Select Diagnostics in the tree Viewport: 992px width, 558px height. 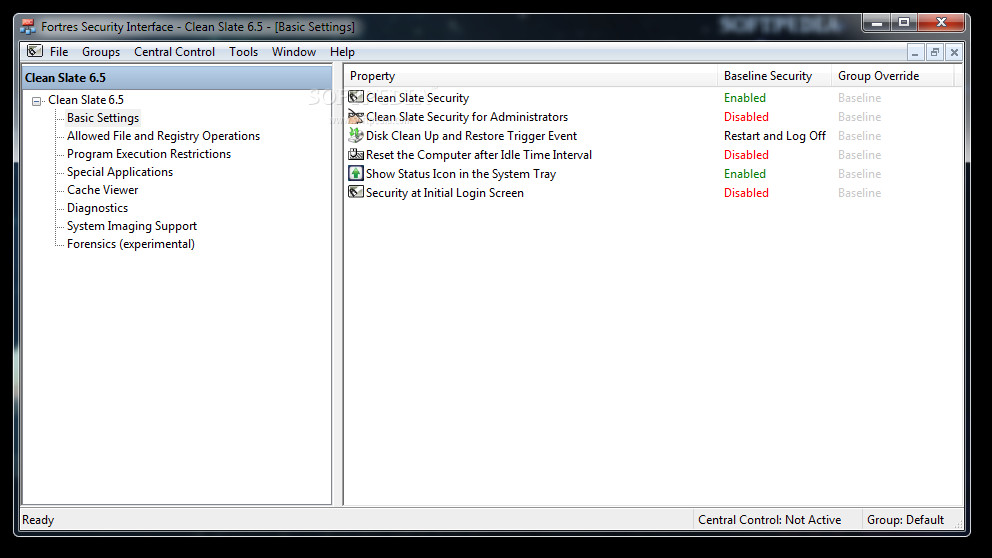(x=97, y=208)
